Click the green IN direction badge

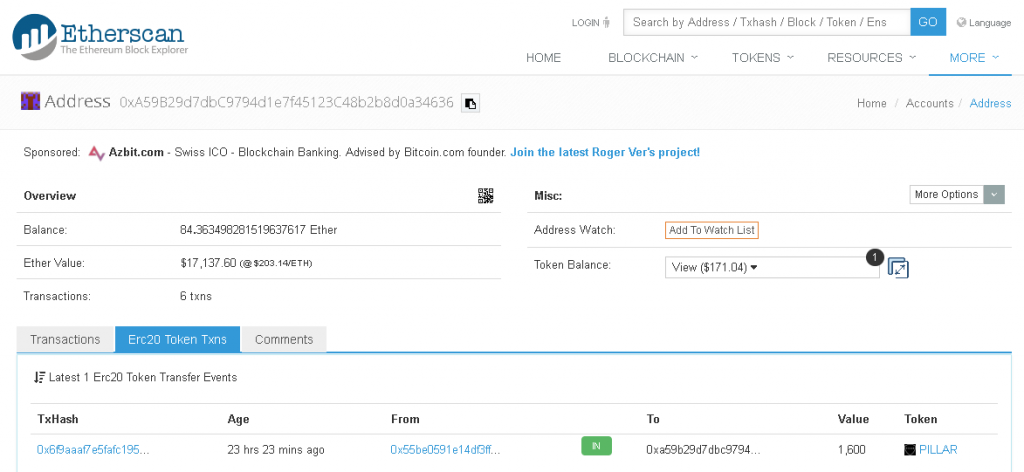596,446
